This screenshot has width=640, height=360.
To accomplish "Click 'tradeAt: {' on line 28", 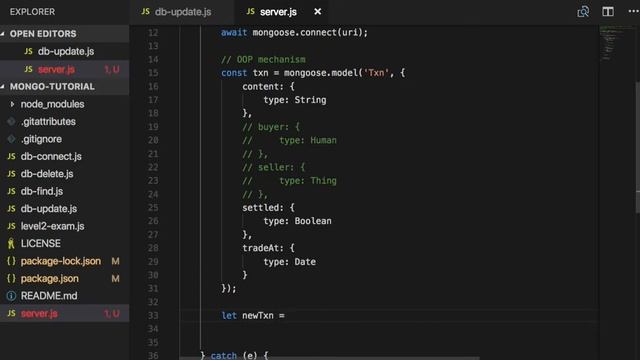I will (269, 248).
